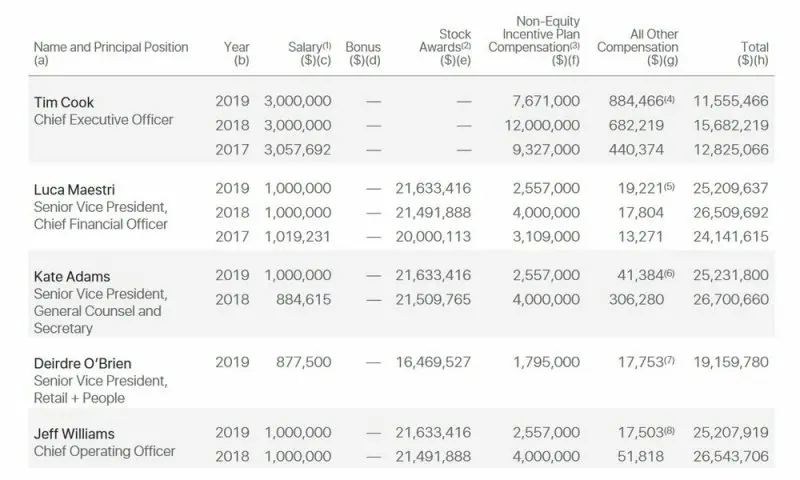Click the Stock Awards column header
Image resolution: width=800 pixels, height=480 pixels.
(x=445, y=47)
